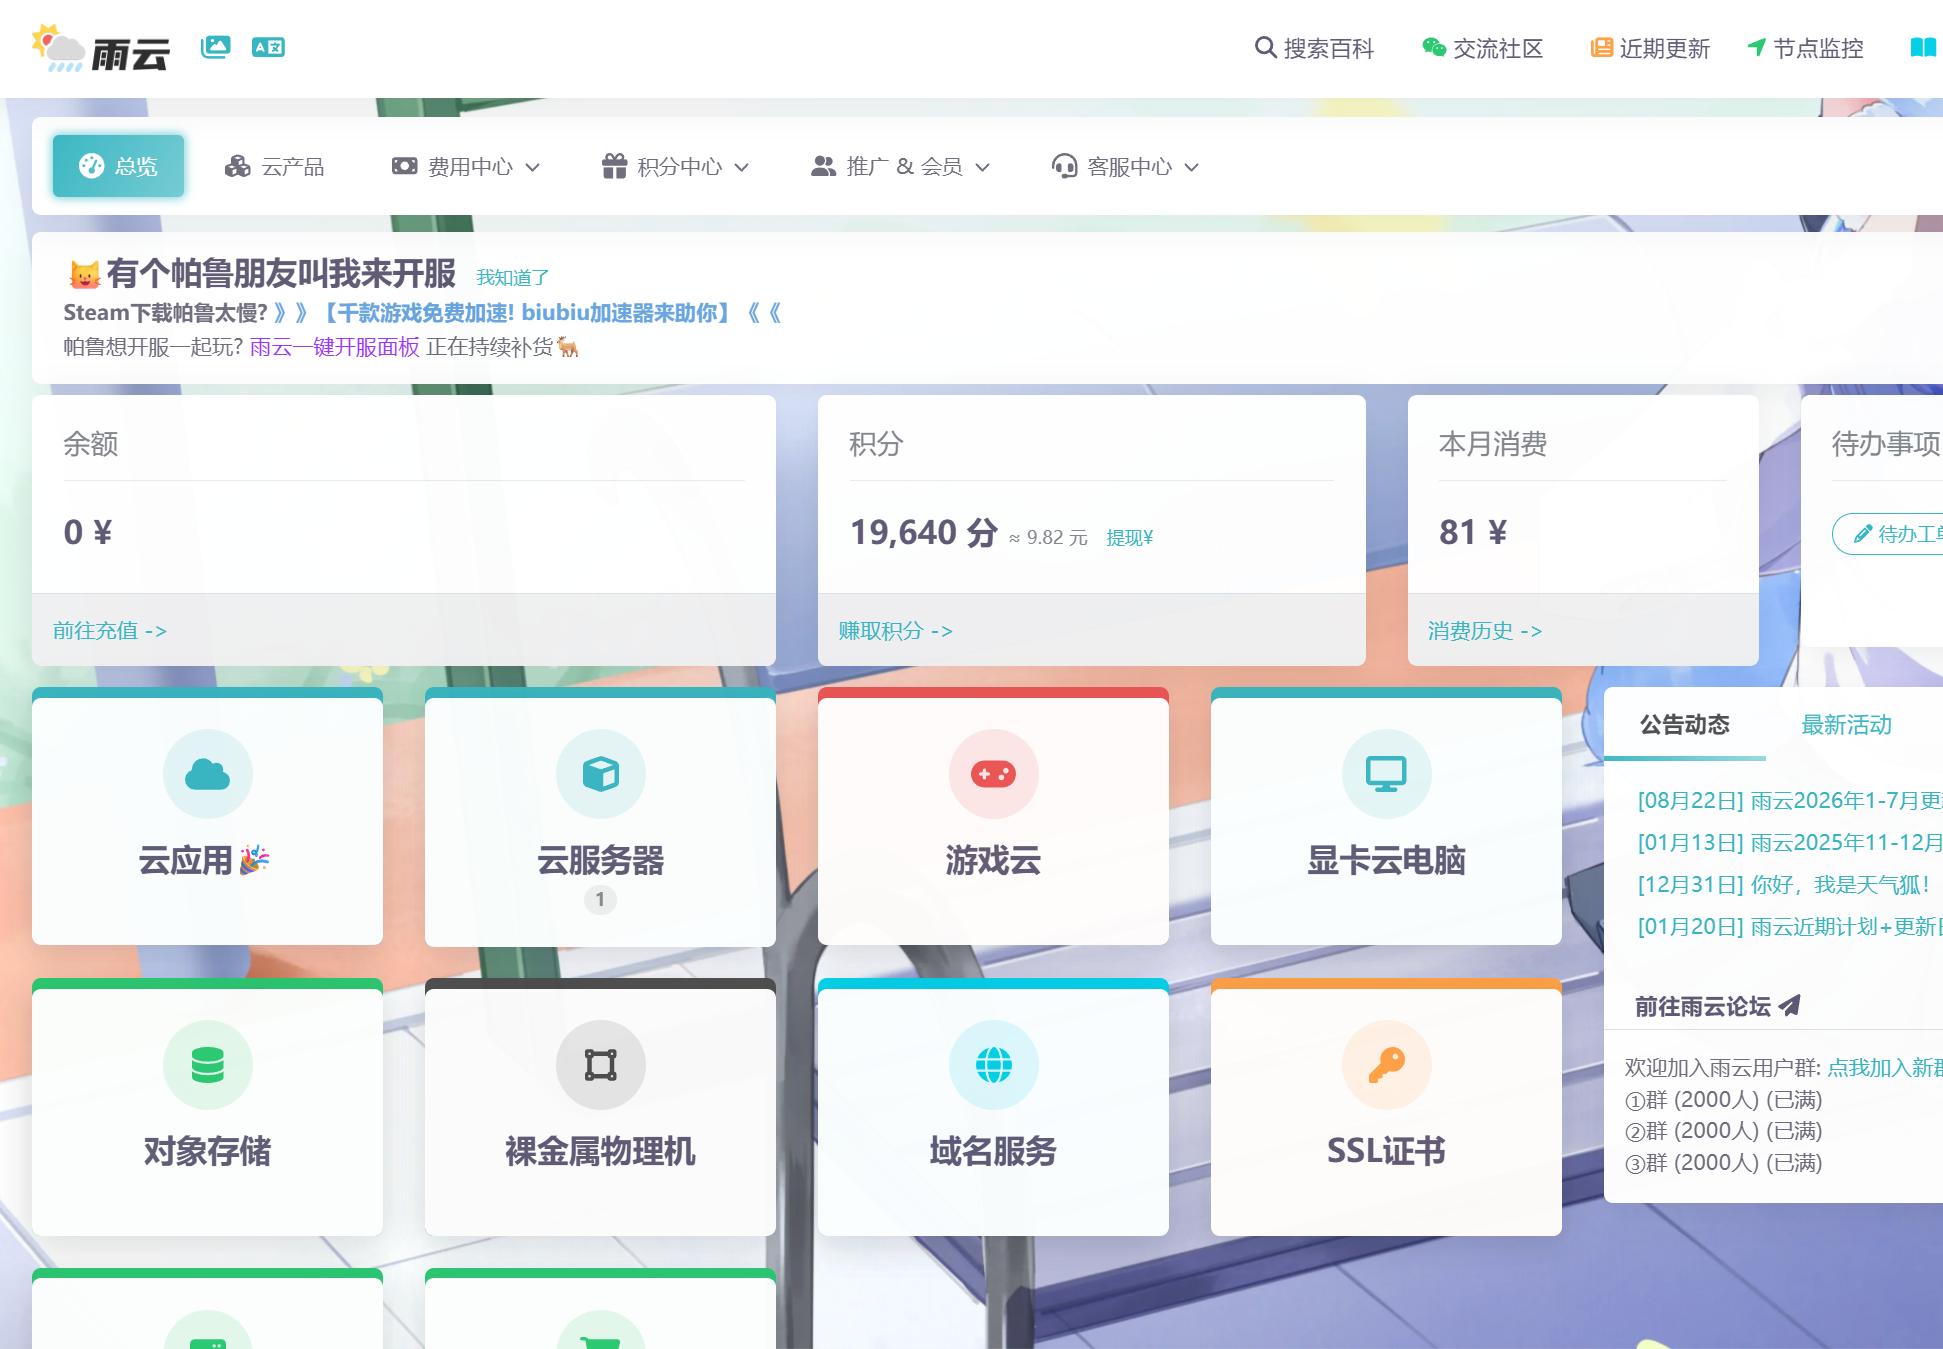The width and height of the screenshot is (1943, 1349).
Task: Select the 总览 tab
Action: click(118, 166)
